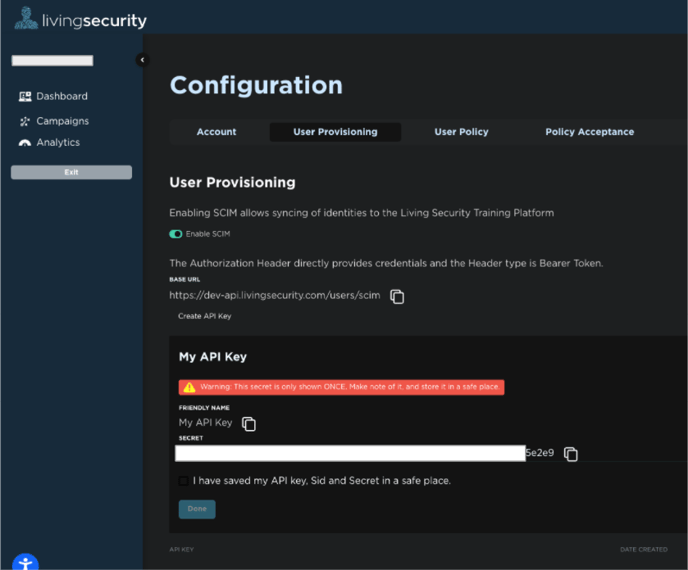Copy the secret key value
688x570 pixels.
pyautogui.click(x=570, y=454)
